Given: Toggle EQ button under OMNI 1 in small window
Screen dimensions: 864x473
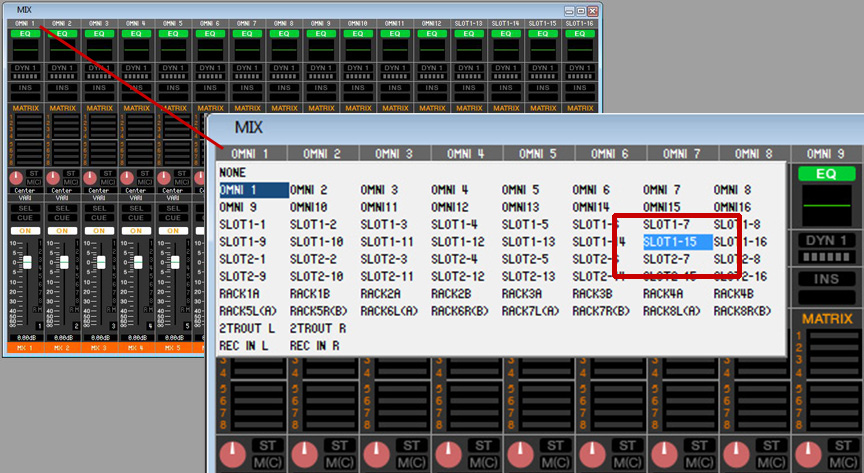Looking at the screenshot, I should [x=25, y=34].
